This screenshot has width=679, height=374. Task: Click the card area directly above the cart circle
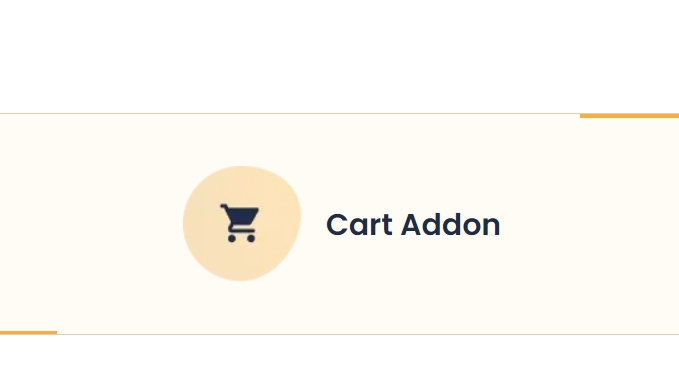[242, 140]
